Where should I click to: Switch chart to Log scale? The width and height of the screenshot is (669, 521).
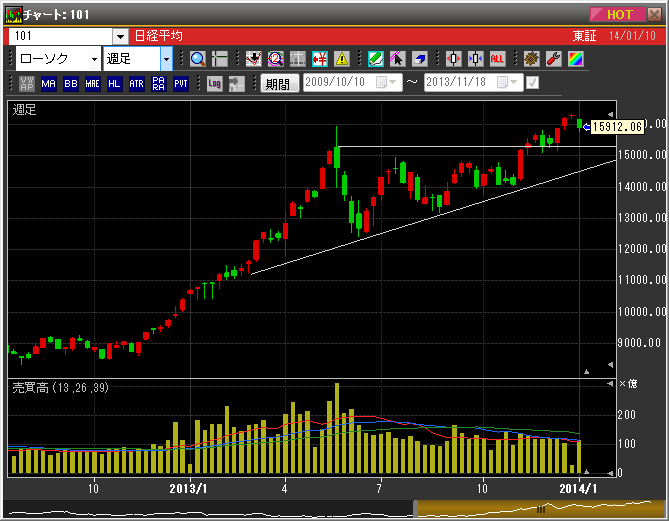tap(215, 84)
